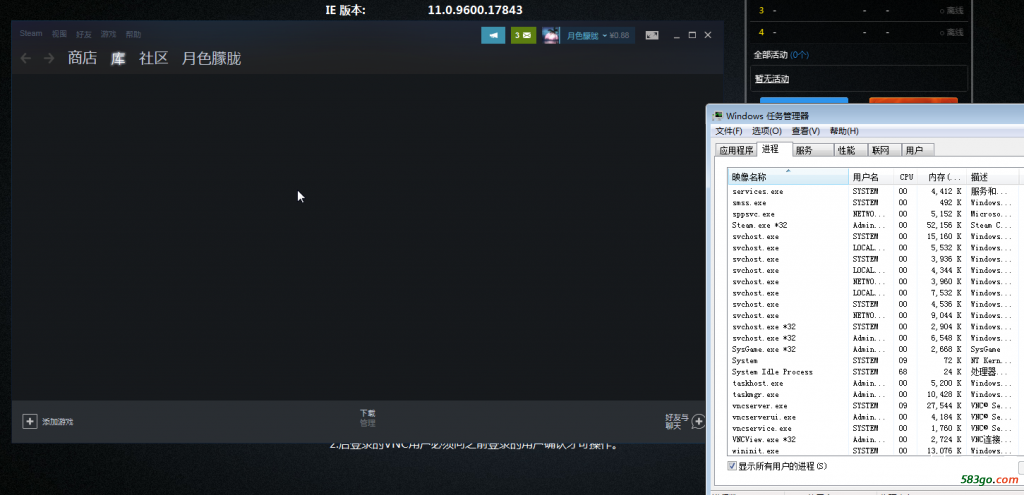Maximize the Steam window
Viewport: 1024px width, 495px height.
tap(692, 35)
